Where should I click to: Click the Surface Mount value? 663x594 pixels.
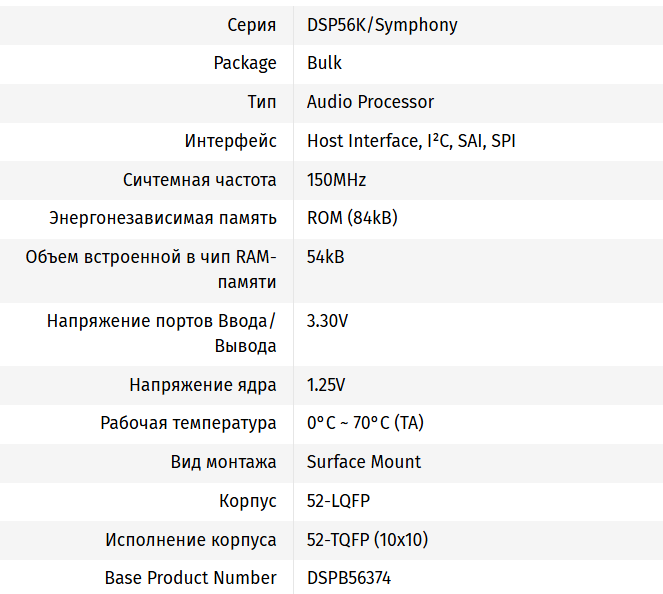[364, 462]
